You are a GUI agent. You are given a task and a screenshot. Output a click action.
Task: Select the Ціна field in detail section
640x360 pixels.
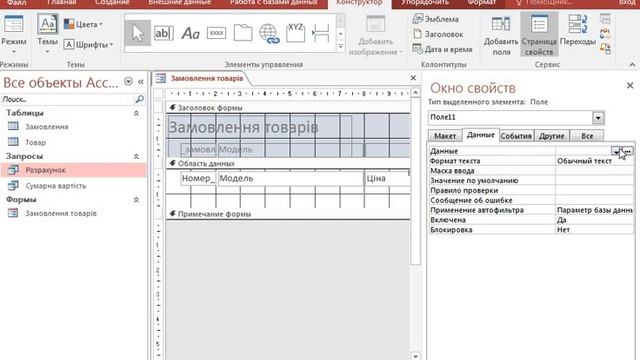pyautogui.click(x=387, y=178)
